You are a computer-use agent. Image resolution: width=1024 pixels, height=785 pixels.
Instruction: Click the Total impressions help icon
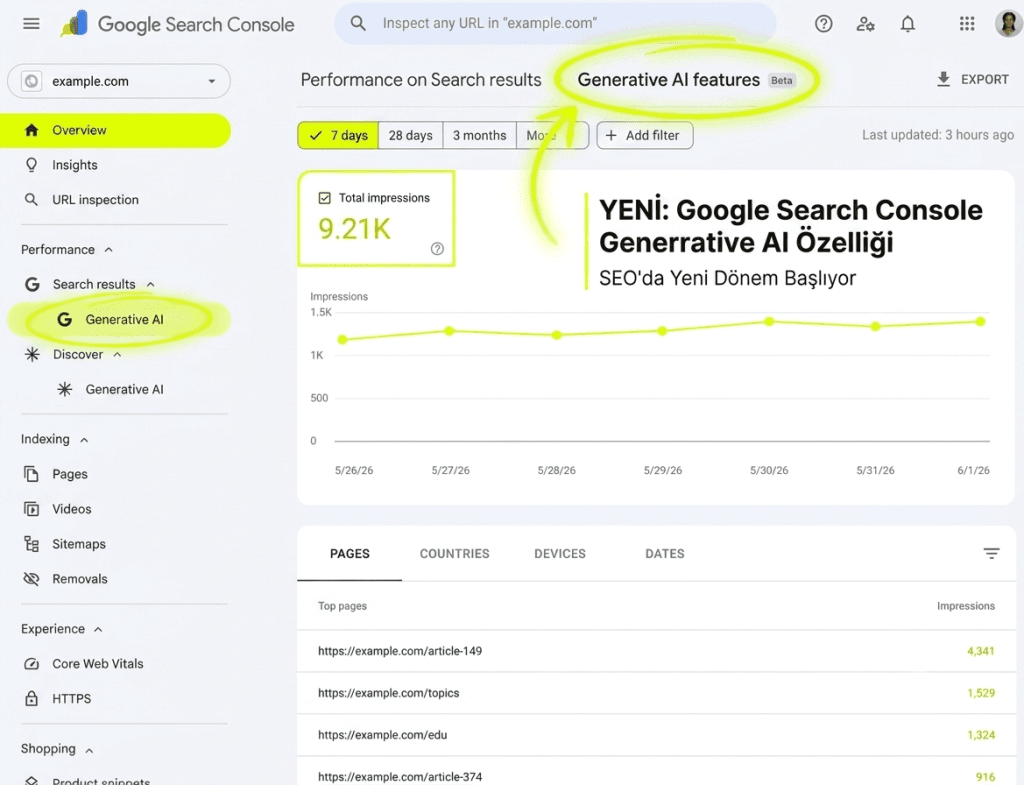438,249
